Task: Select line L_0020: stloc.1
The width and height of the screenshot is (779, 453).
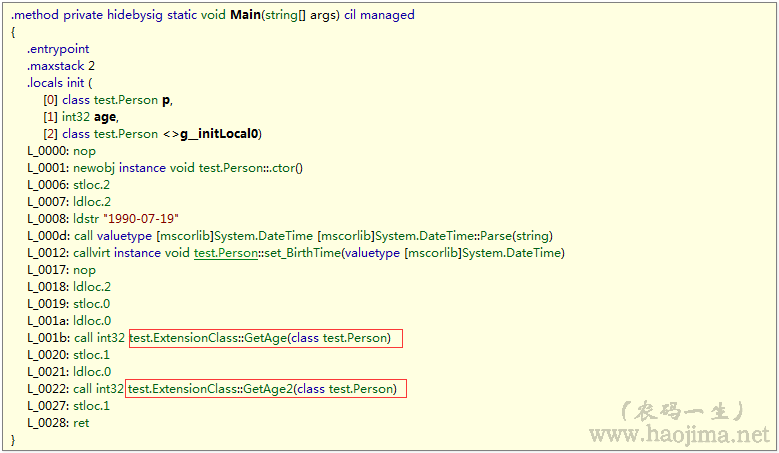Action: pyautogui.click(x=69, y=355)
